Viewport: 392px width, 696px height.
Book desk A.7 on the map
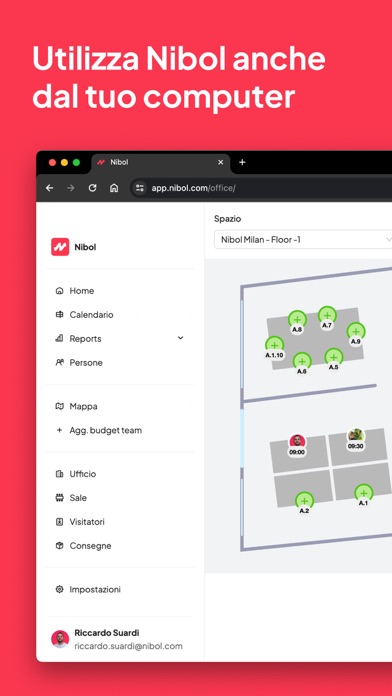[x=327, y=315]
